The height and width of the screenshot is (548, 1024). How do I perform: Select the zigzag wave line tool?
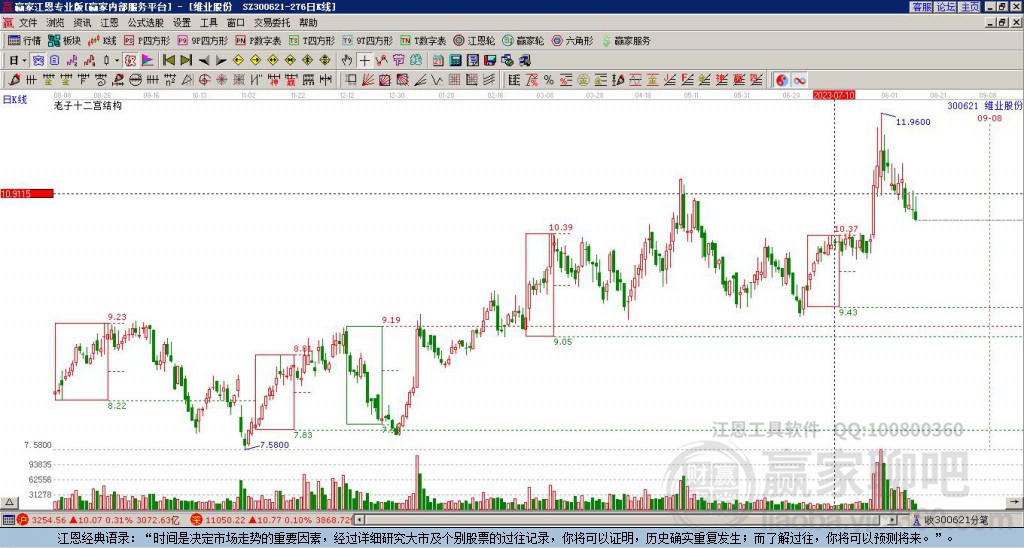(x=437, y=80)
